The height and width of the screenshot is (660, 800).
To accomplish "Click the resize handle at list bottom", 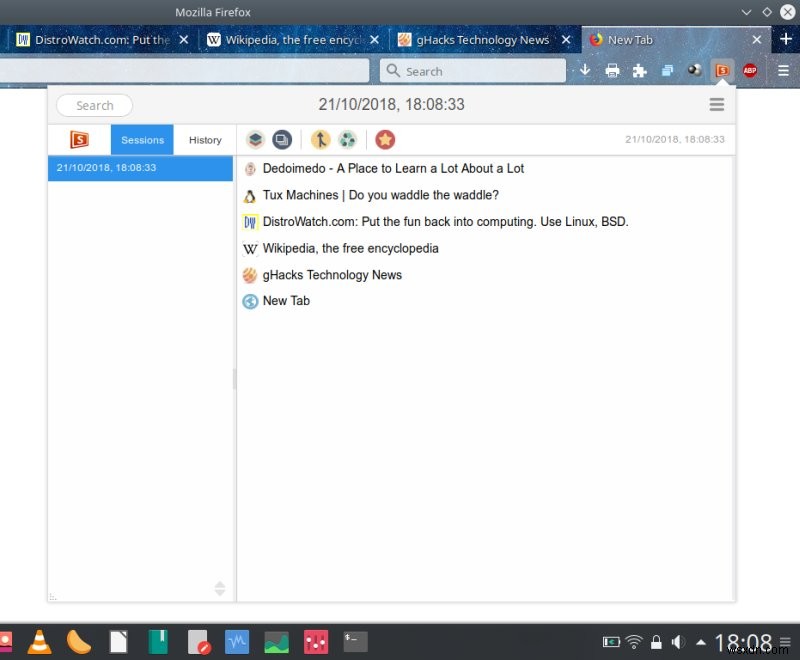I will (219, 588).
